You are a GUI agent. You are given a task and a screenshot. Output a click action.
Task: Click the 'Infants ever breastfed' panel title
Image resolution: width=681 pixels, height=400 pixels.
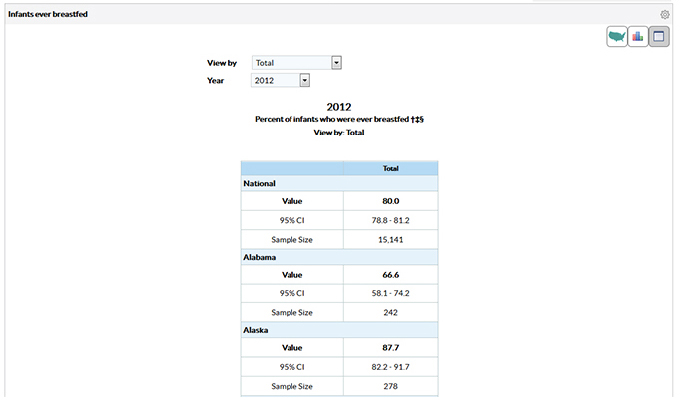(x=48, y=14)
